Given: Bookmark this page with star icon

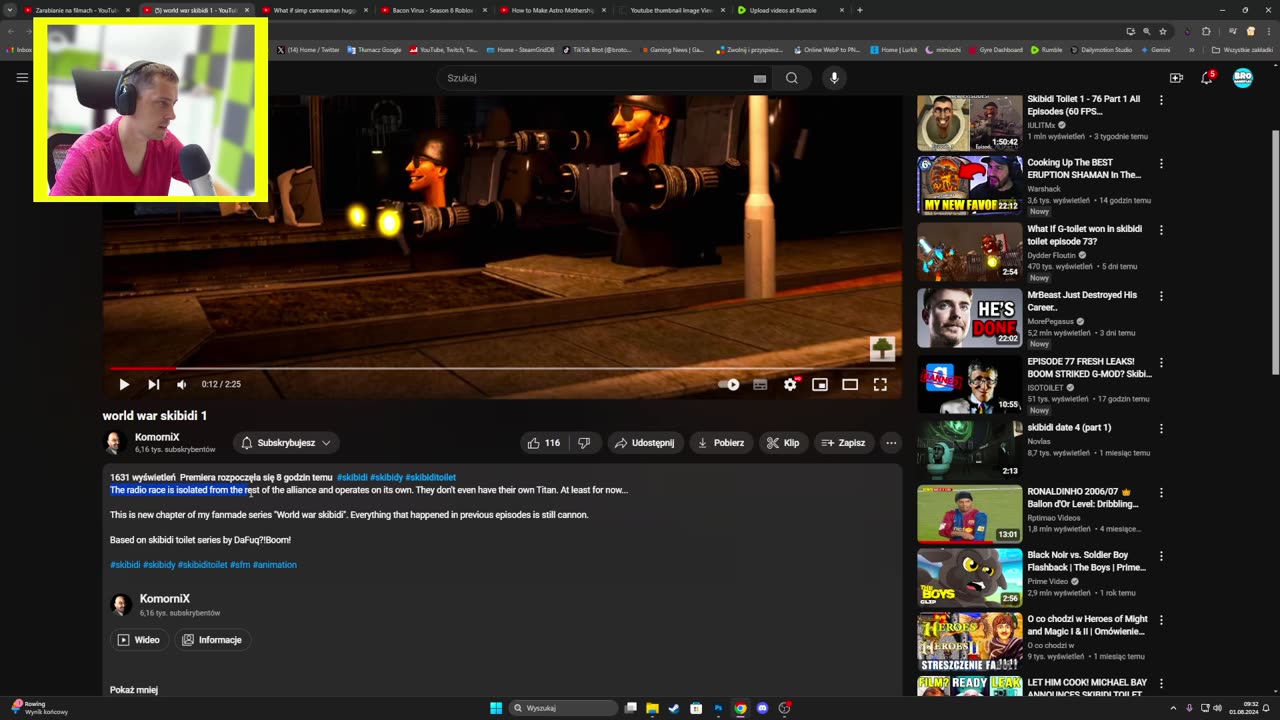Looking at the screenshot, I should pos(1163,31).
